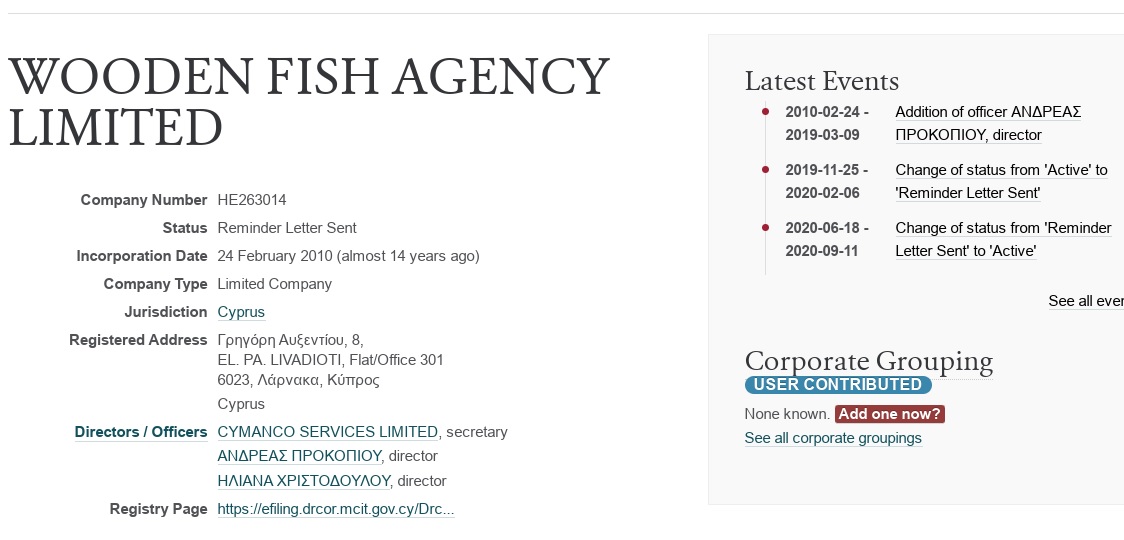1124x540 pixels.
Task: Click the WOODEN FISH AGENCY LIMITED title
Action: [308, 102]
